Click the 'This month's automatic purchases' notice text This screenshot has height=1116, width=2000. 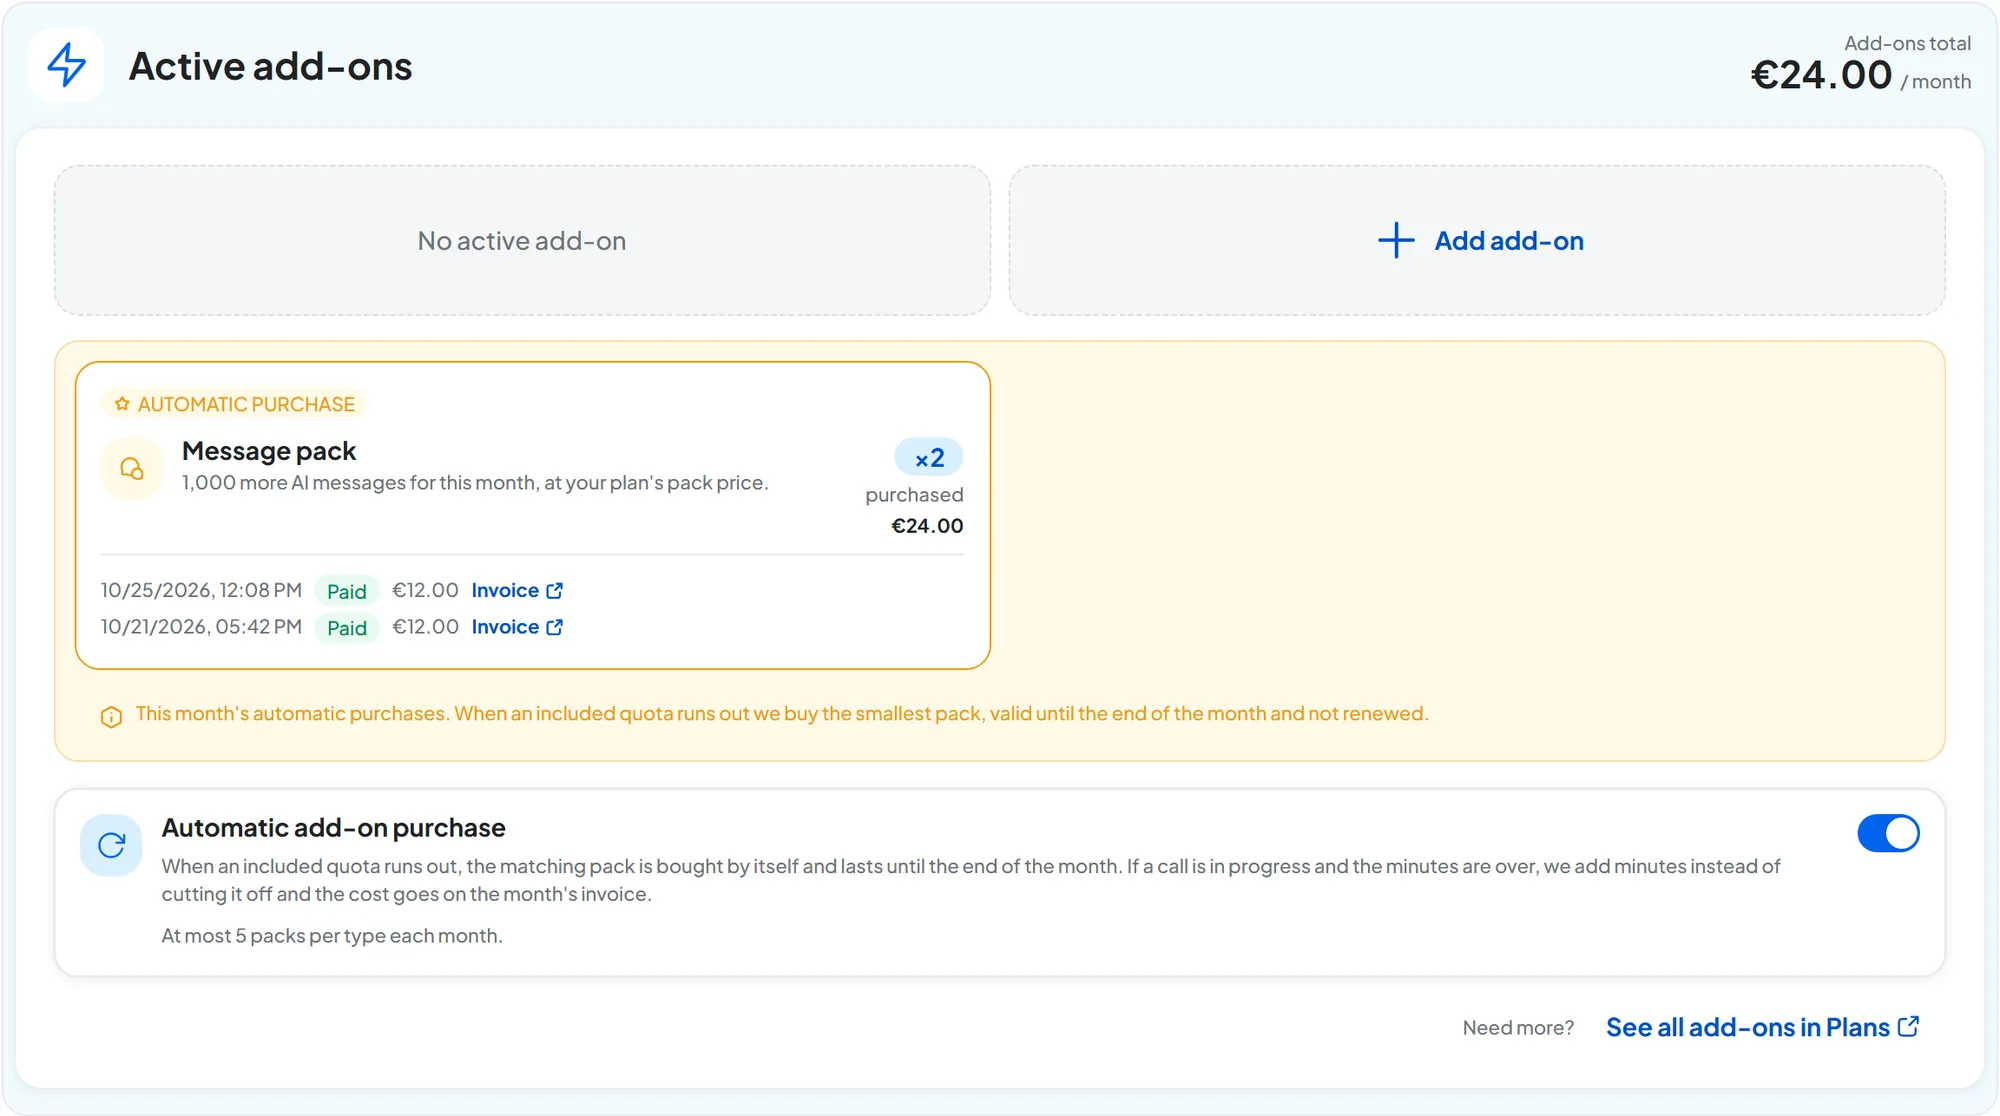[x=782, y=714]
